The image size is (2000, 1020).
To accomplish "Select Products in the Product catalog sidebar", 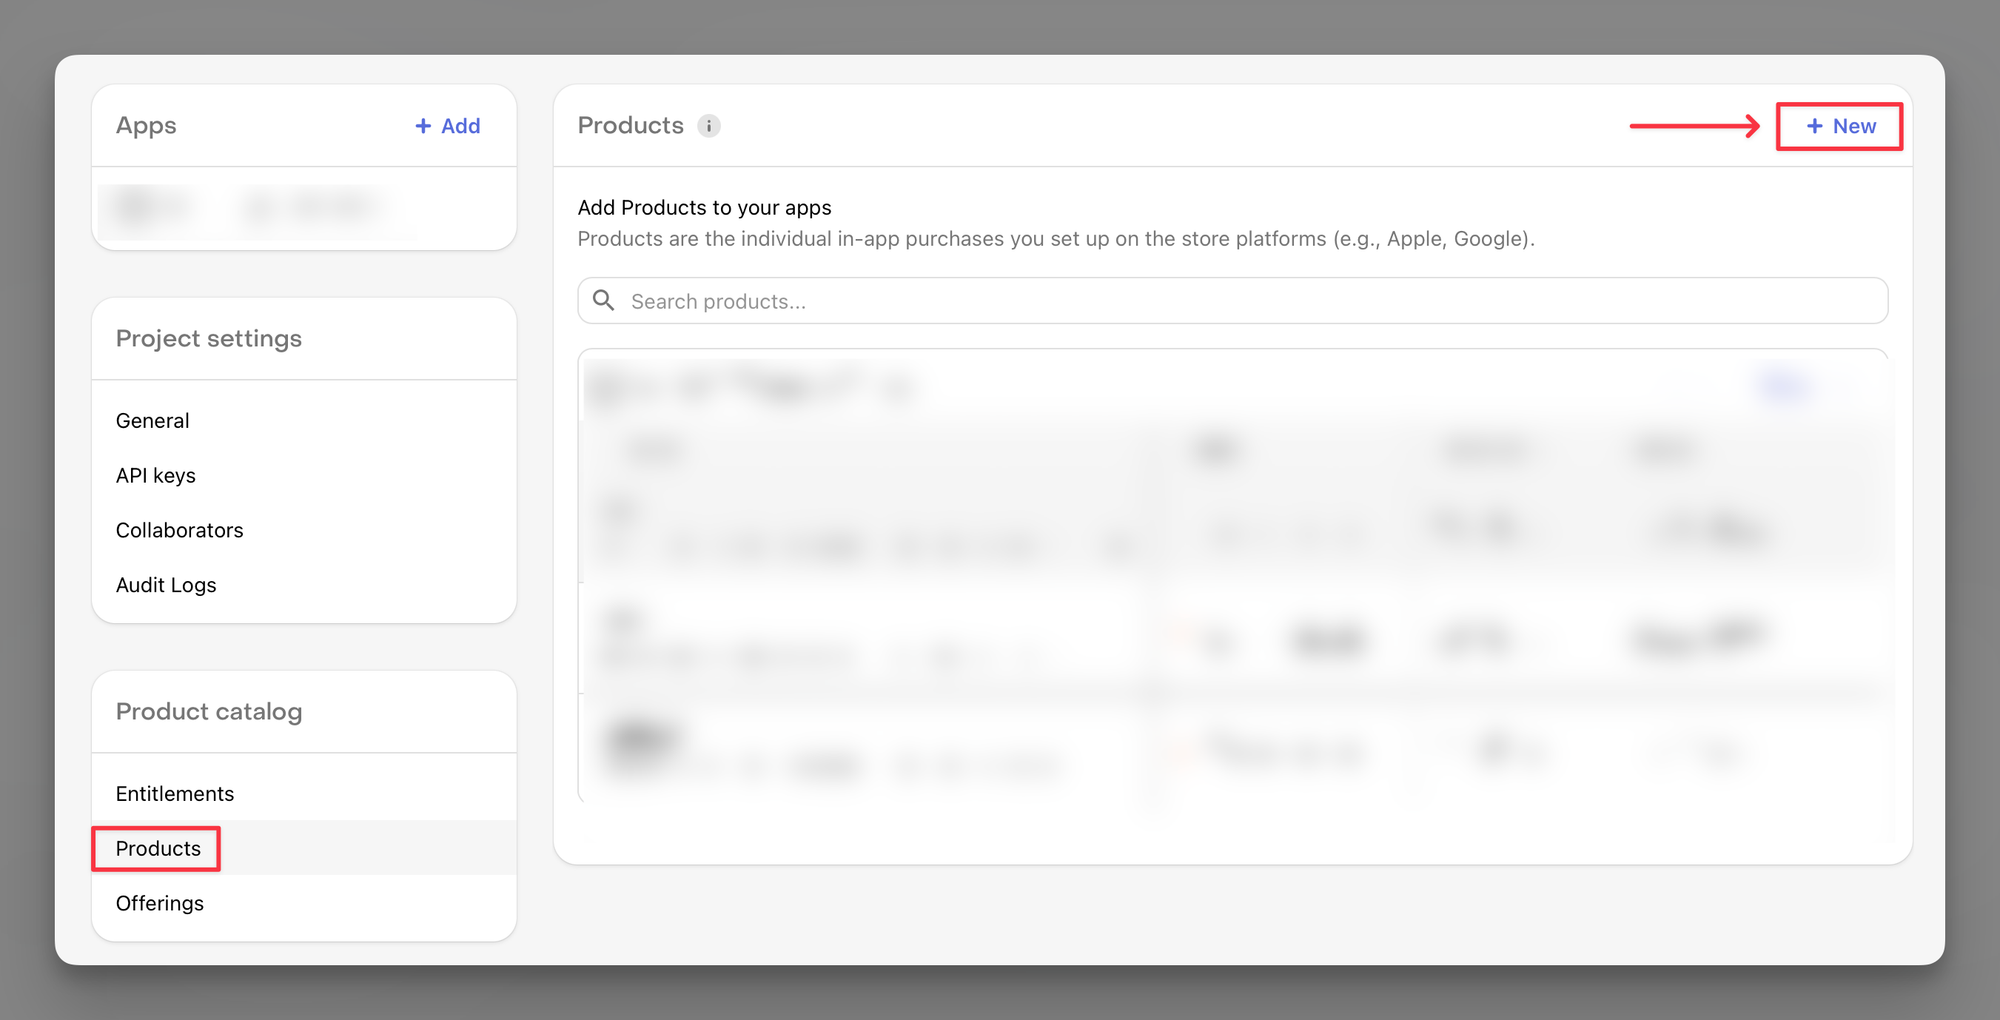I will tap(158, 849).
